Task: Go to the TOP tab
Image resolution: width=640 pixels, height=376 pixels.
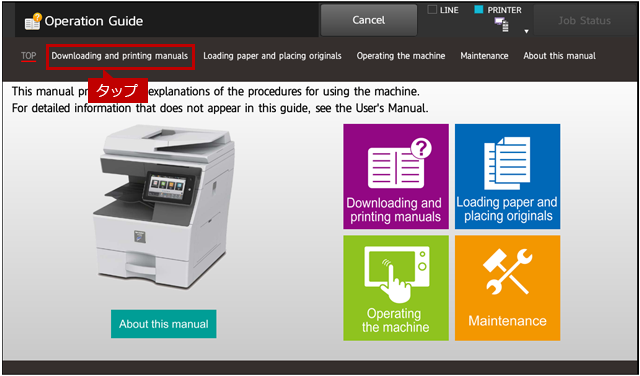Action: pos(29,56)
